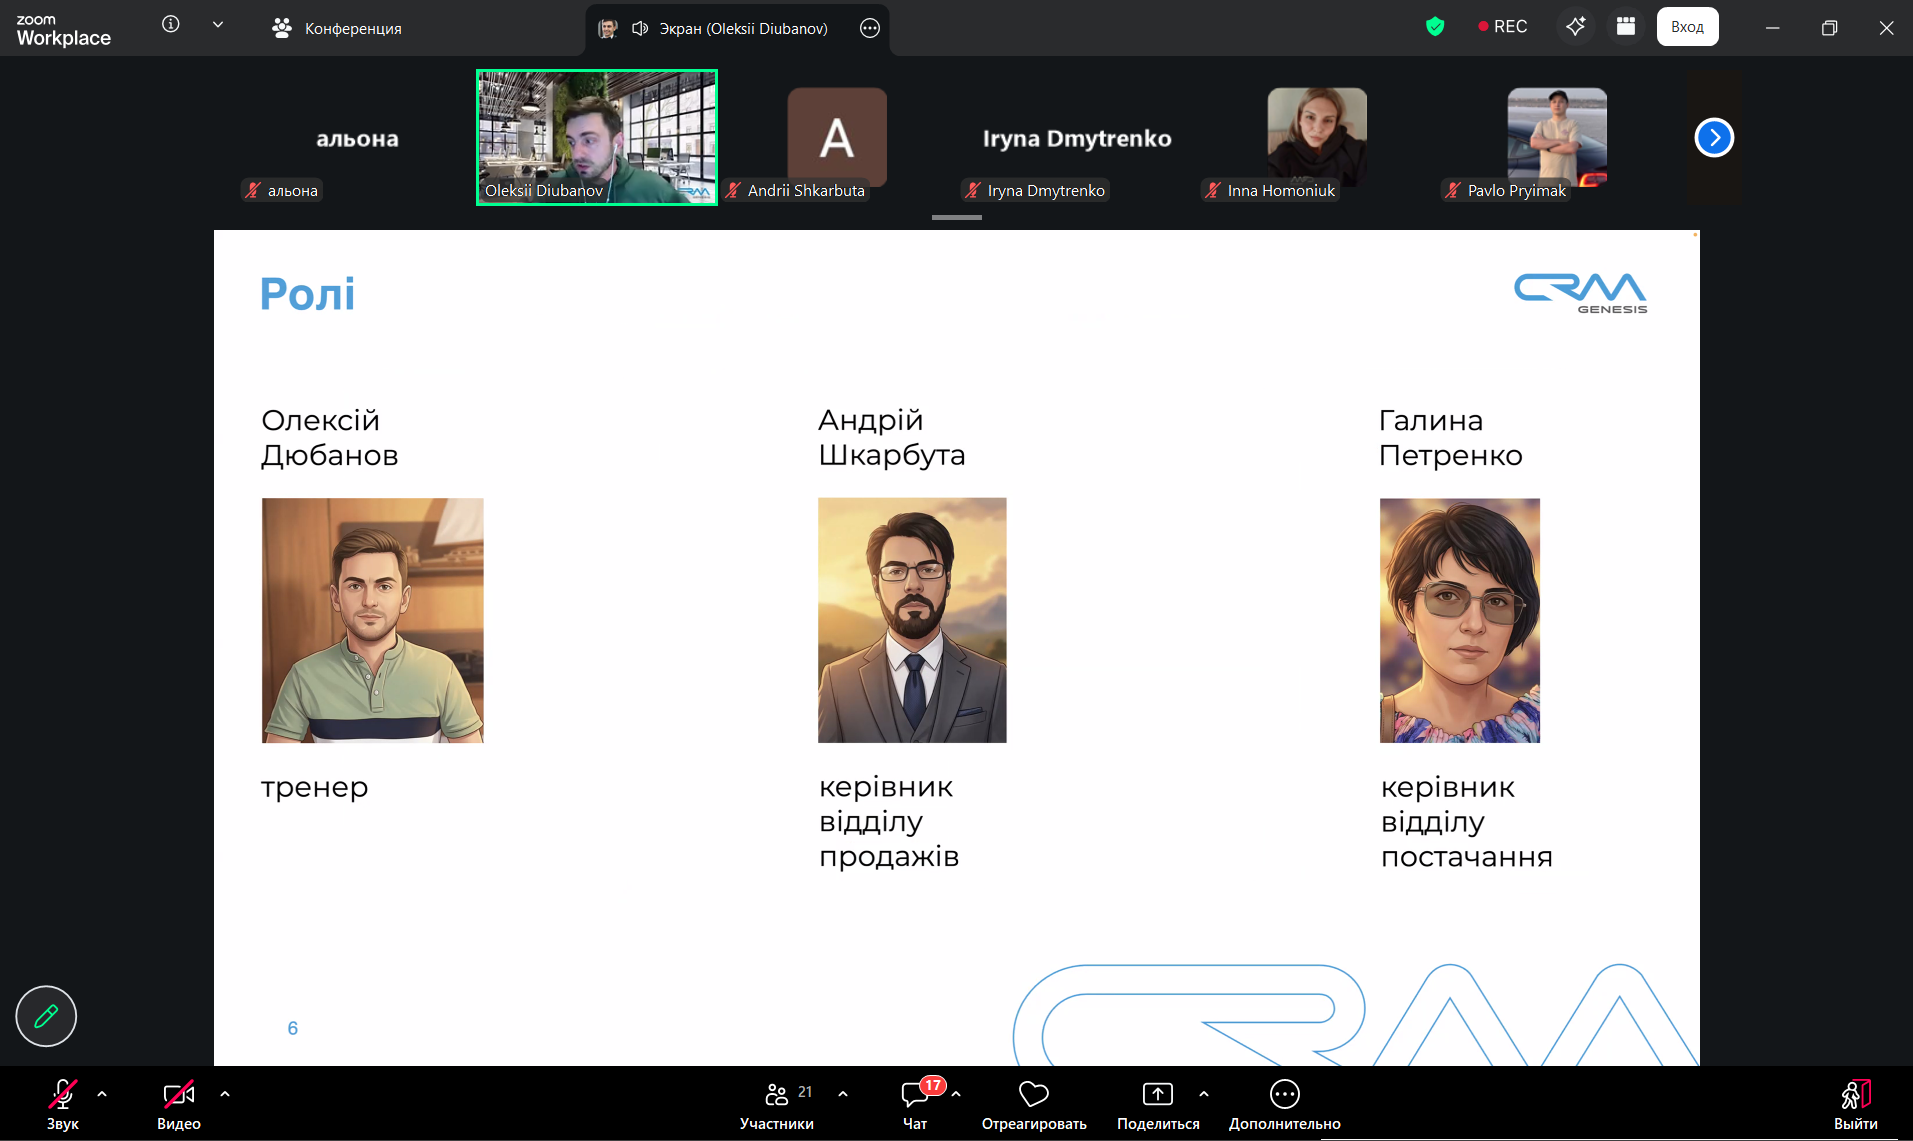
Task: Open the Чат panel
Action: (x=915, y=1103)
